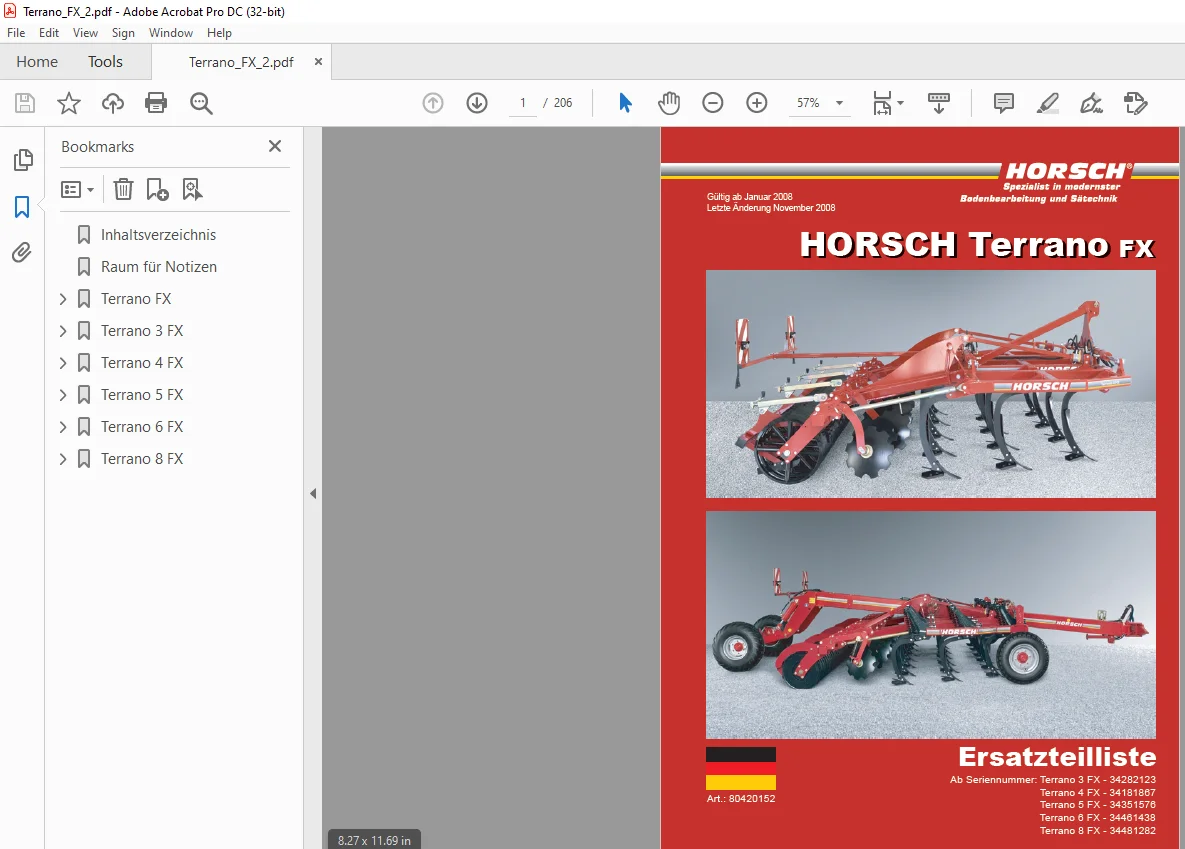Screen dimensions: 1185x849
Task: Switch to the Home tab
Action: [37, 61]
